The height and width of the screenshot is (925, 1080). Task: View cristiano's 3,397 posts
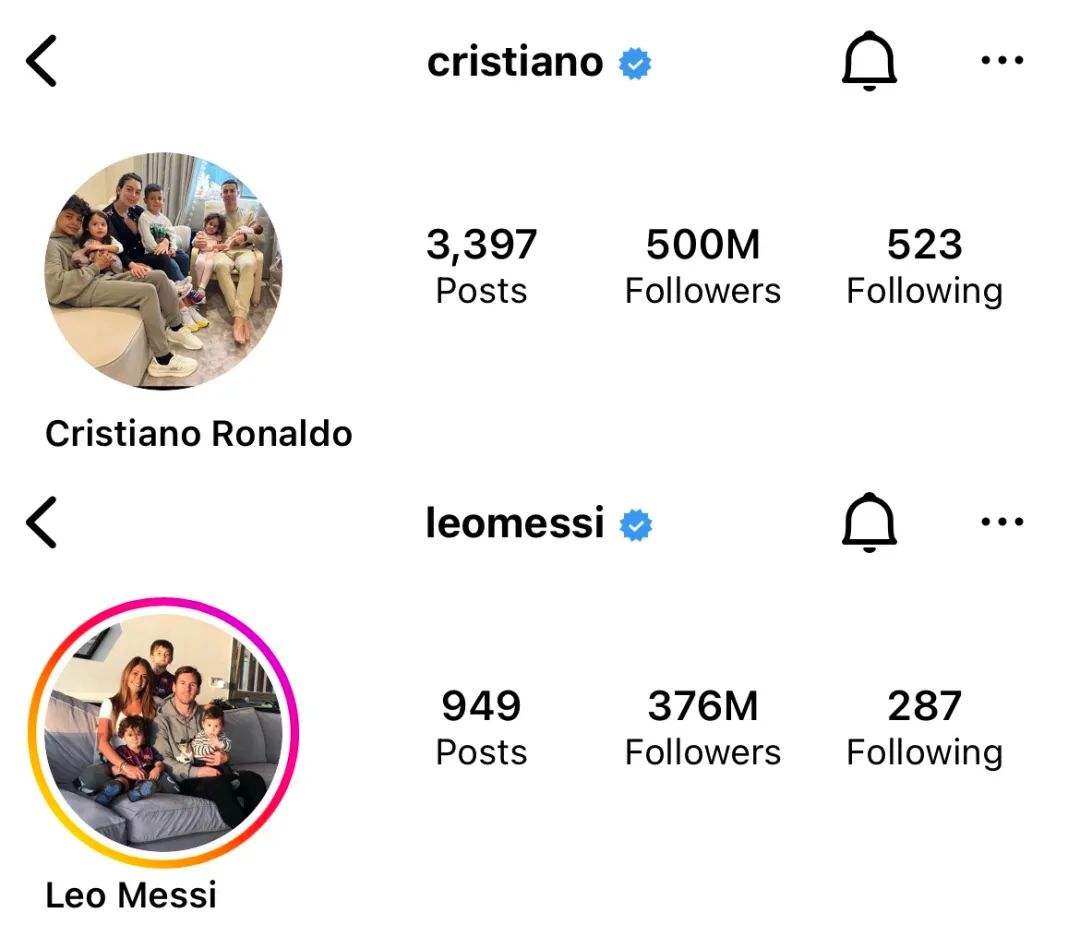tap(481, 266)
